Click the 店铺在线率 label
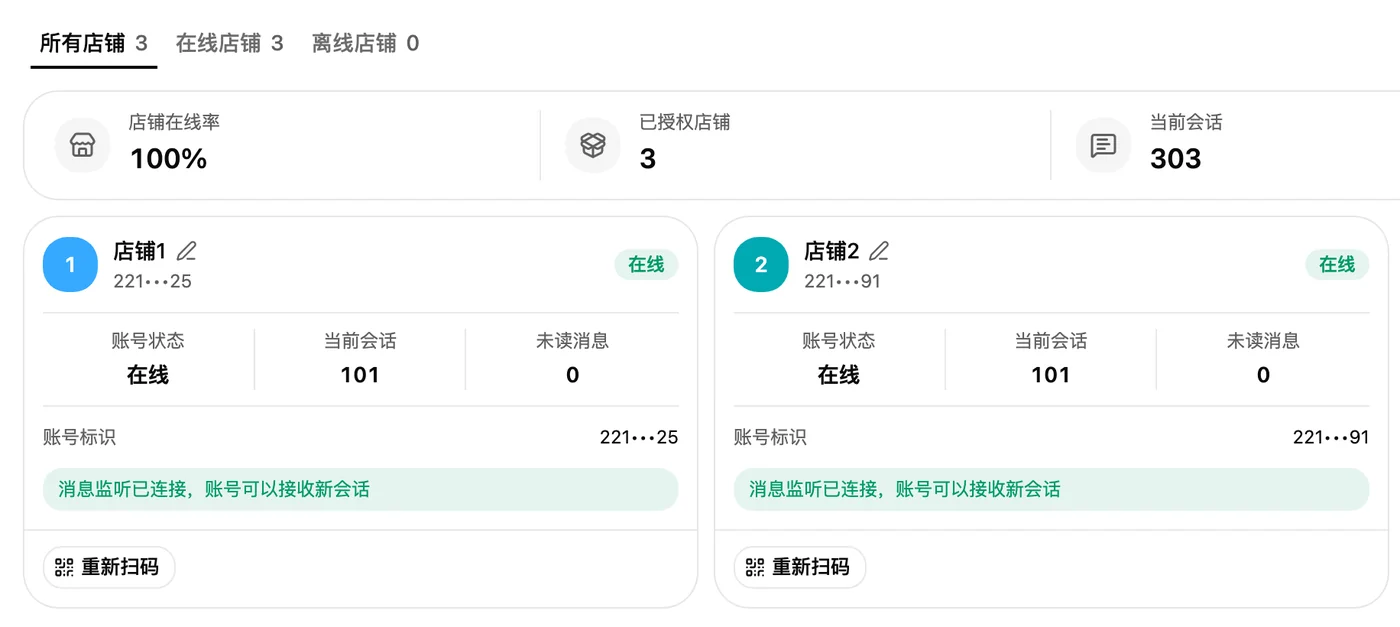This screenshot has height=627, width=1400. [x=174, y=122]
